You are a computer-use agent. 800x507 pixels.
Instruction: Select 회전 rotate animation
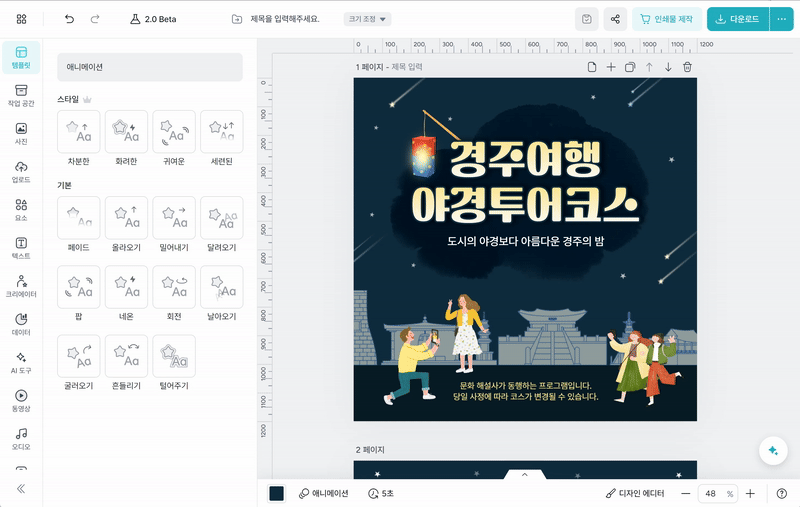point(174,287)
